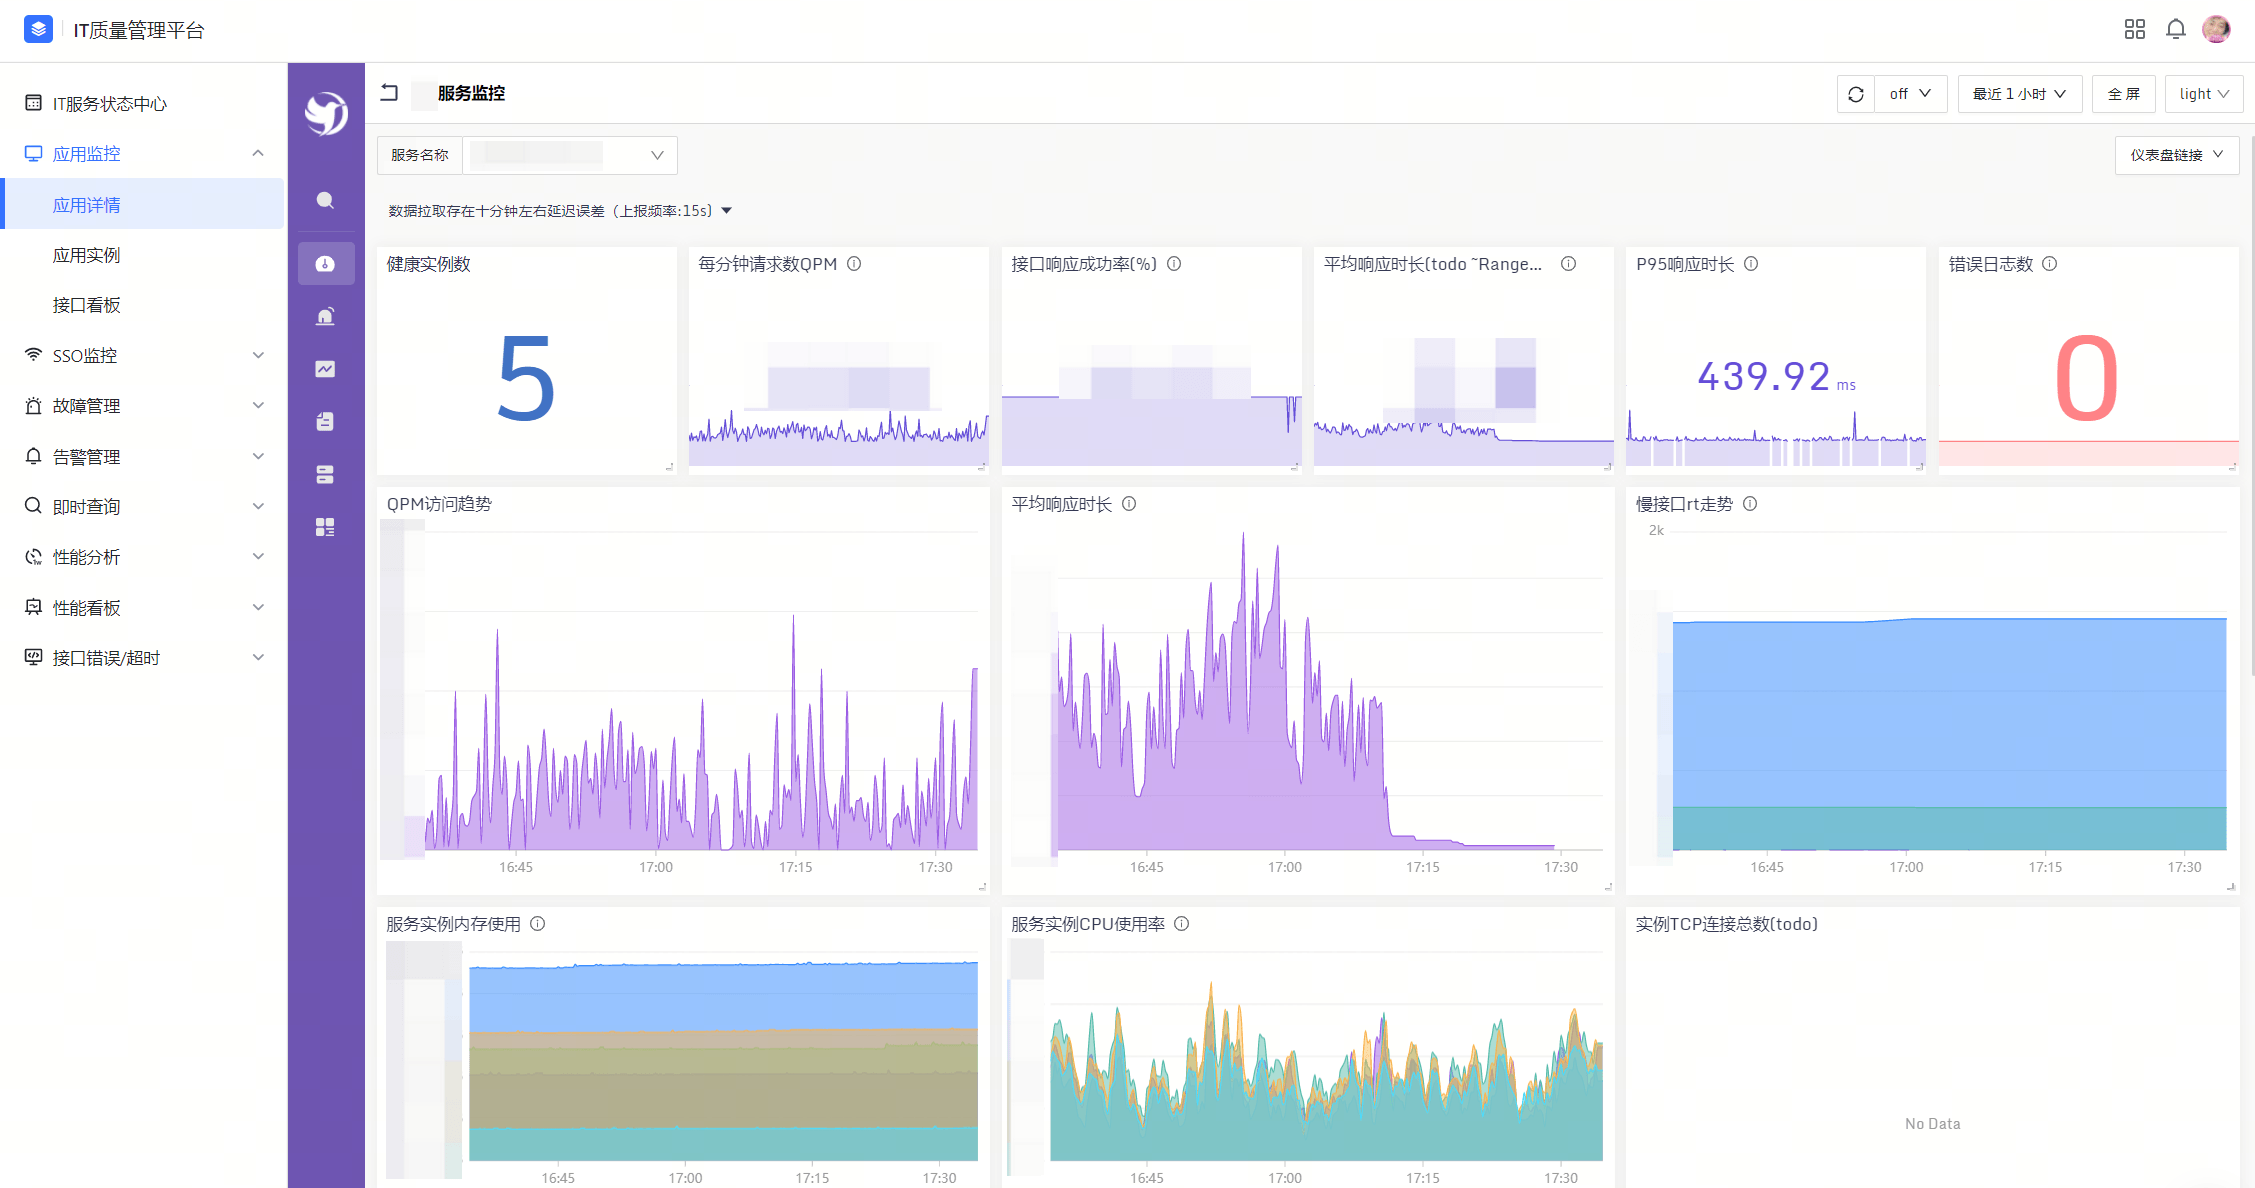Click the 故障管理 icon
The width and height of the screenshot is (2255, 1188).
pyautogui.click(x=33, y=406)
